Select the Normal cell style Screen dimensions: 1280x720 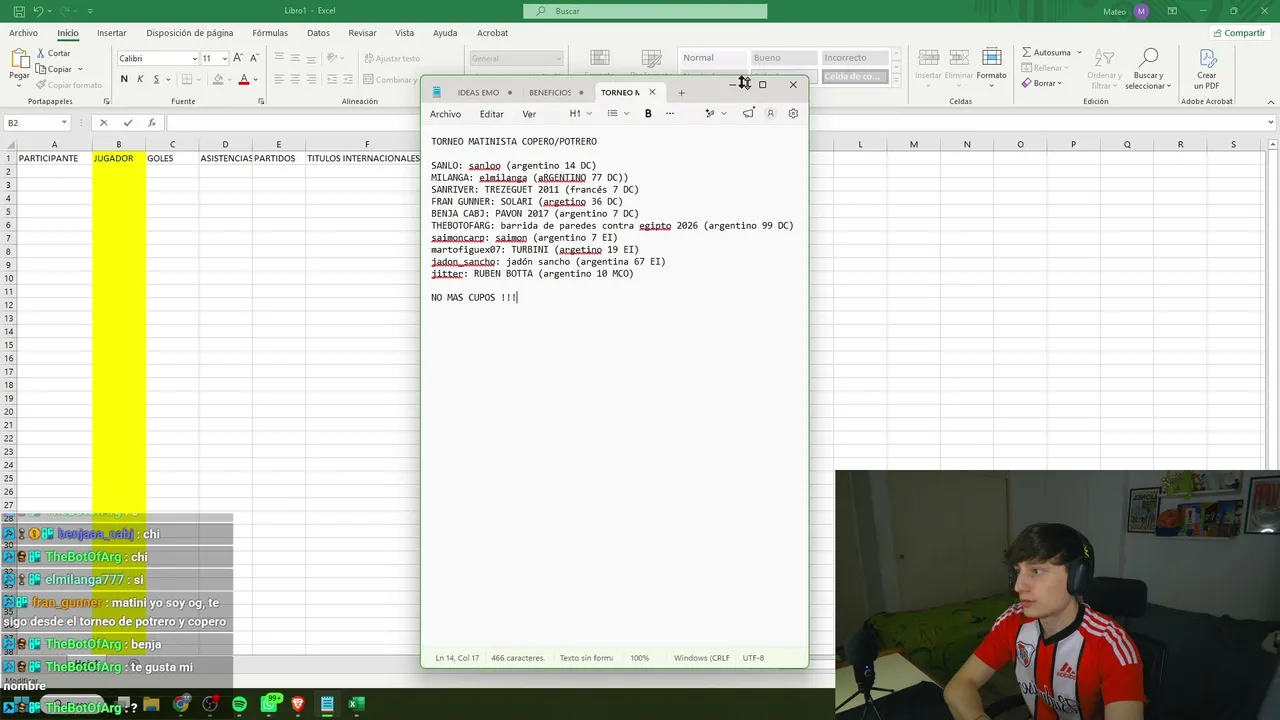pos(712,58)
